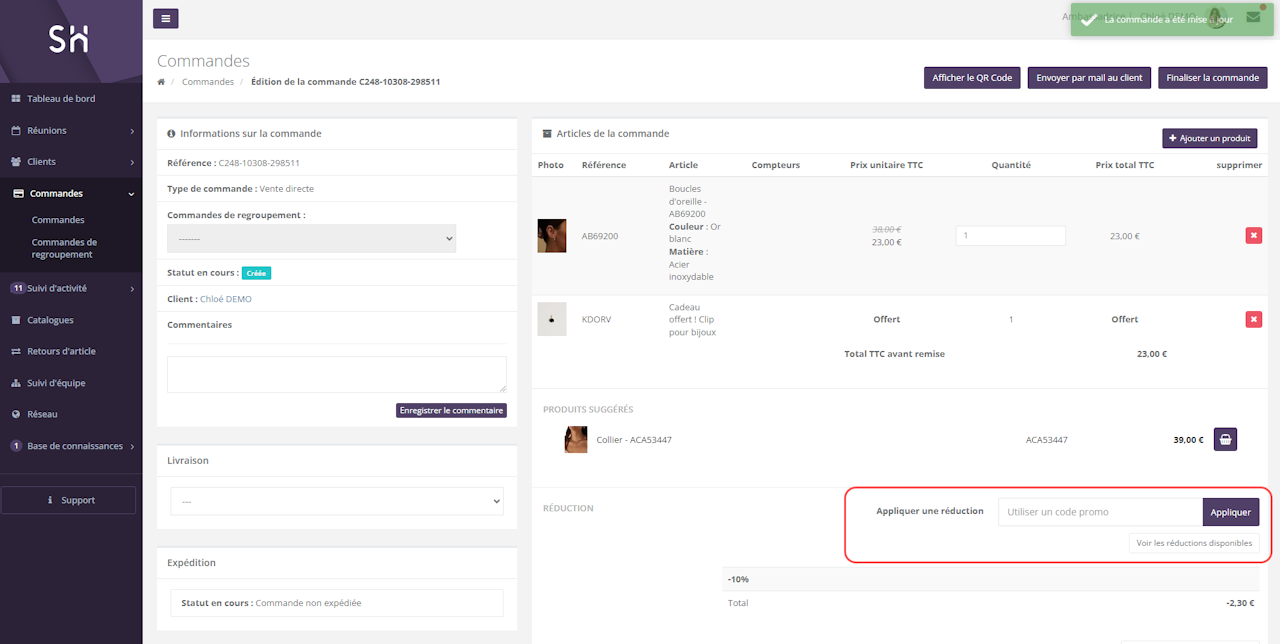
Task: Click Finaliser la commande button
Action: click(1212, 78)
